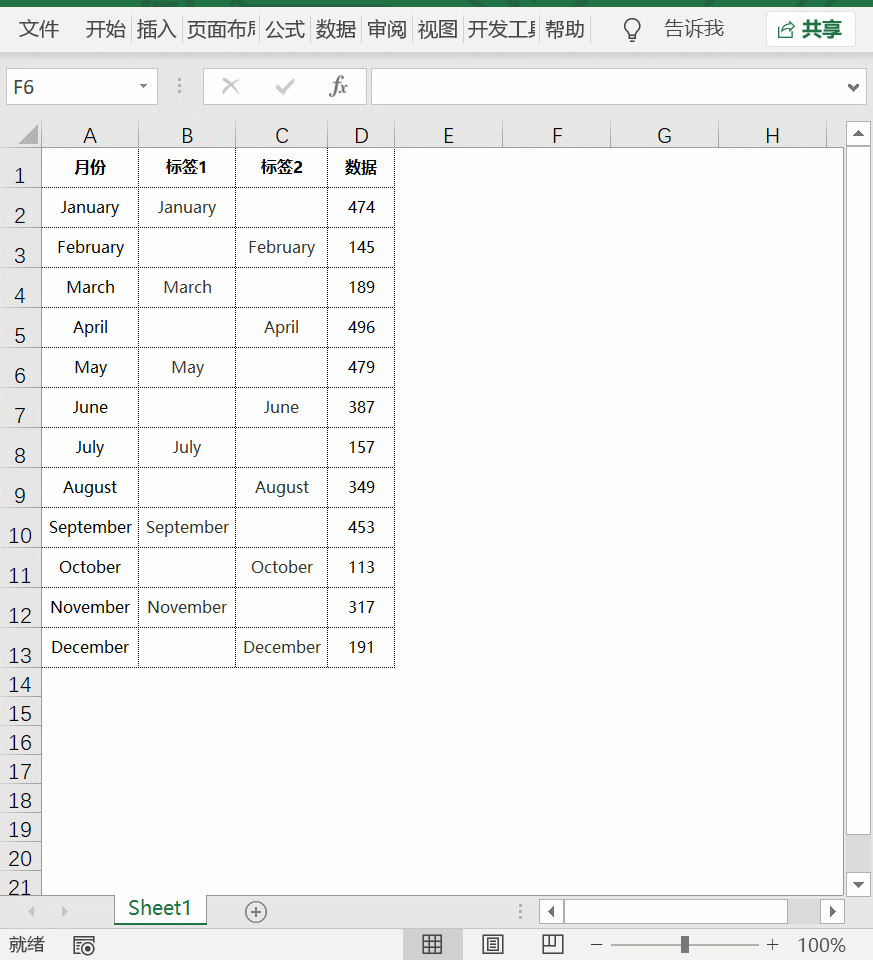Select column F header
The width and height of the screenshot is (873, 960).
click(x=556, y=135)
